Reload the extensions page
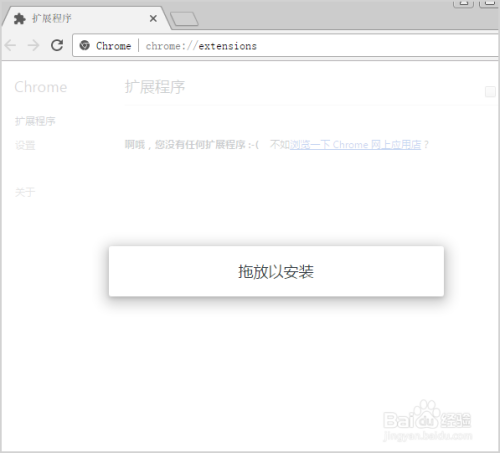The width and height of the screenshot is (500, 453). (x=57, y=45)
